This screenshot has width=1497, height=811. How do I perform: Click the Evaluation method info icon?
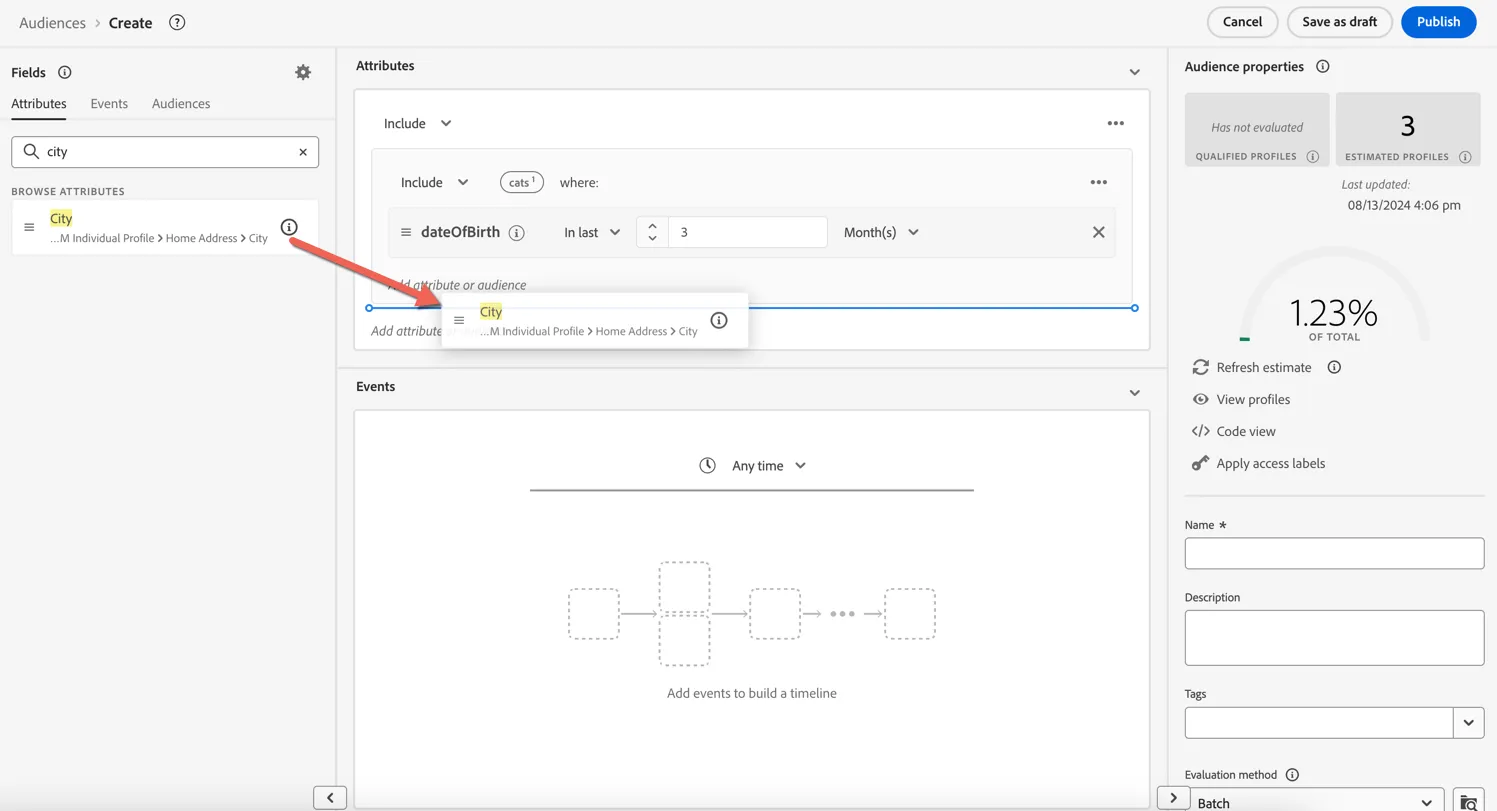point(1292,774)
